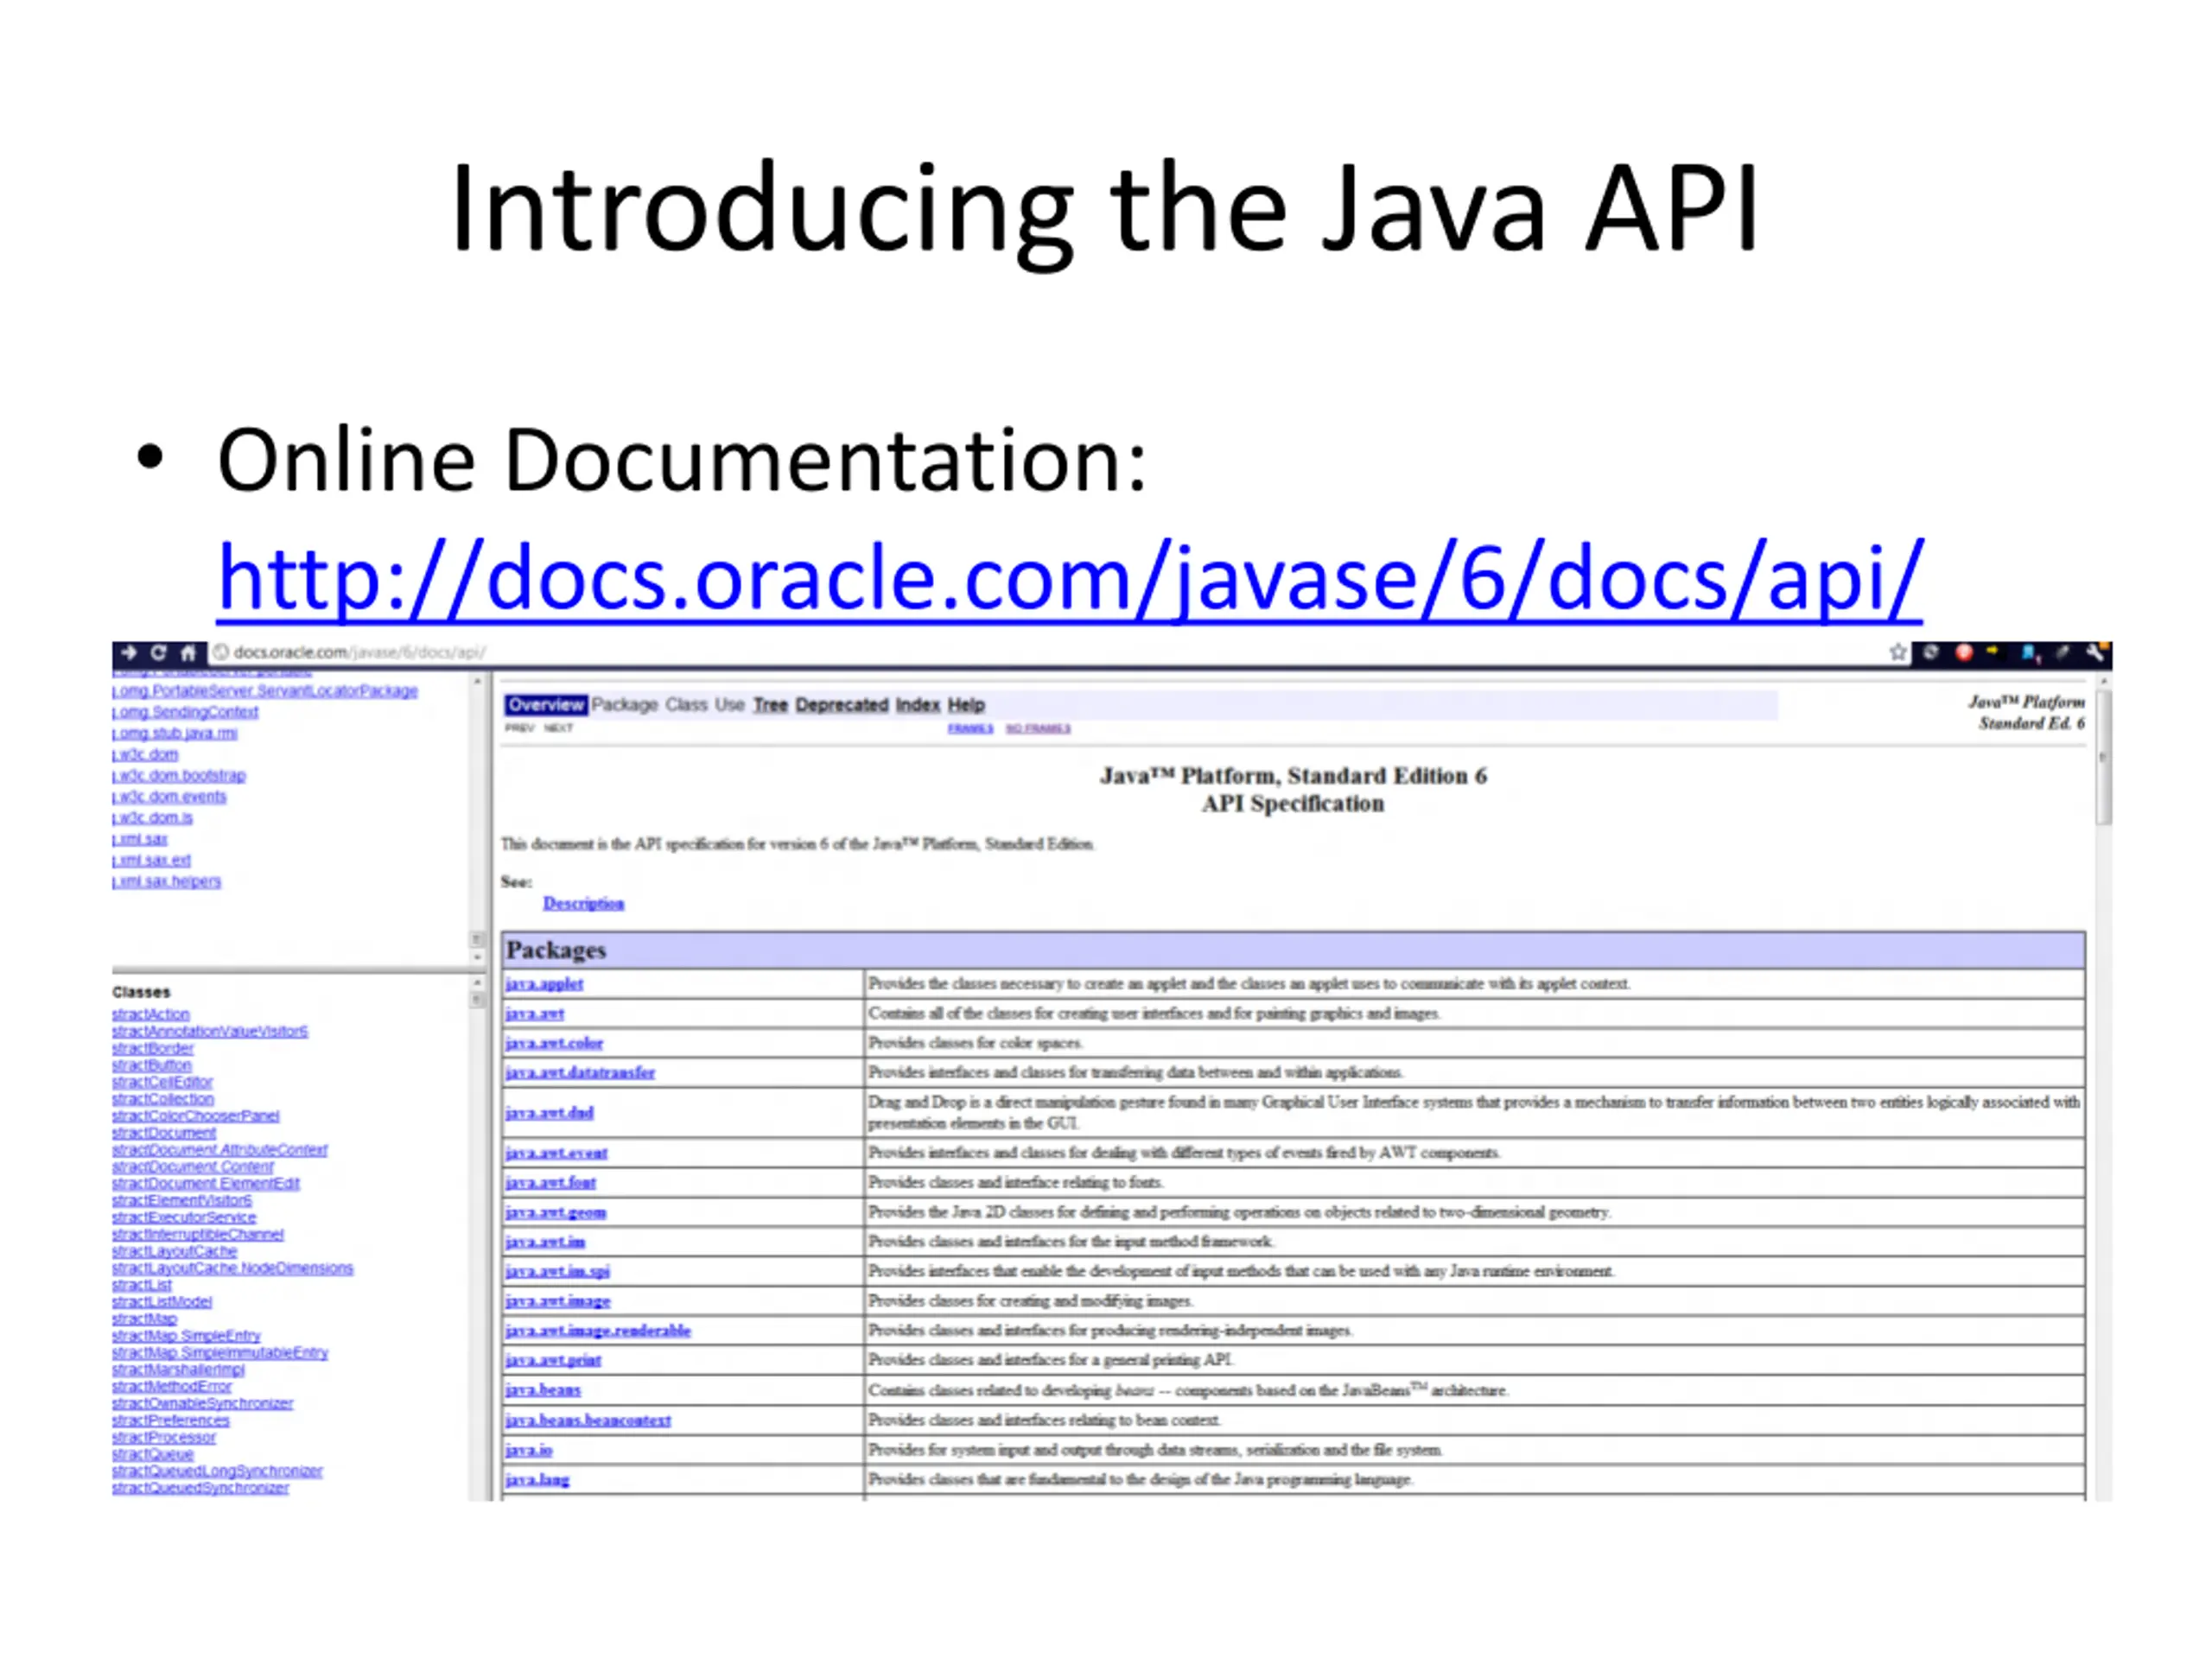Open the java.awt.im package link

point(545,1241)
